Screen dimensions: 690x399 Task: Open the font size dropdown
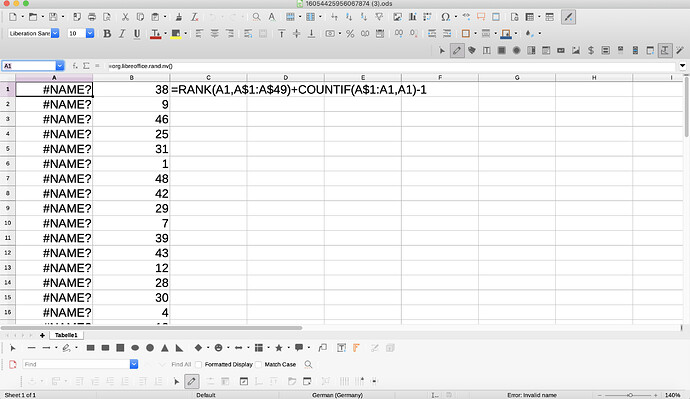click(x=90, y=33)
